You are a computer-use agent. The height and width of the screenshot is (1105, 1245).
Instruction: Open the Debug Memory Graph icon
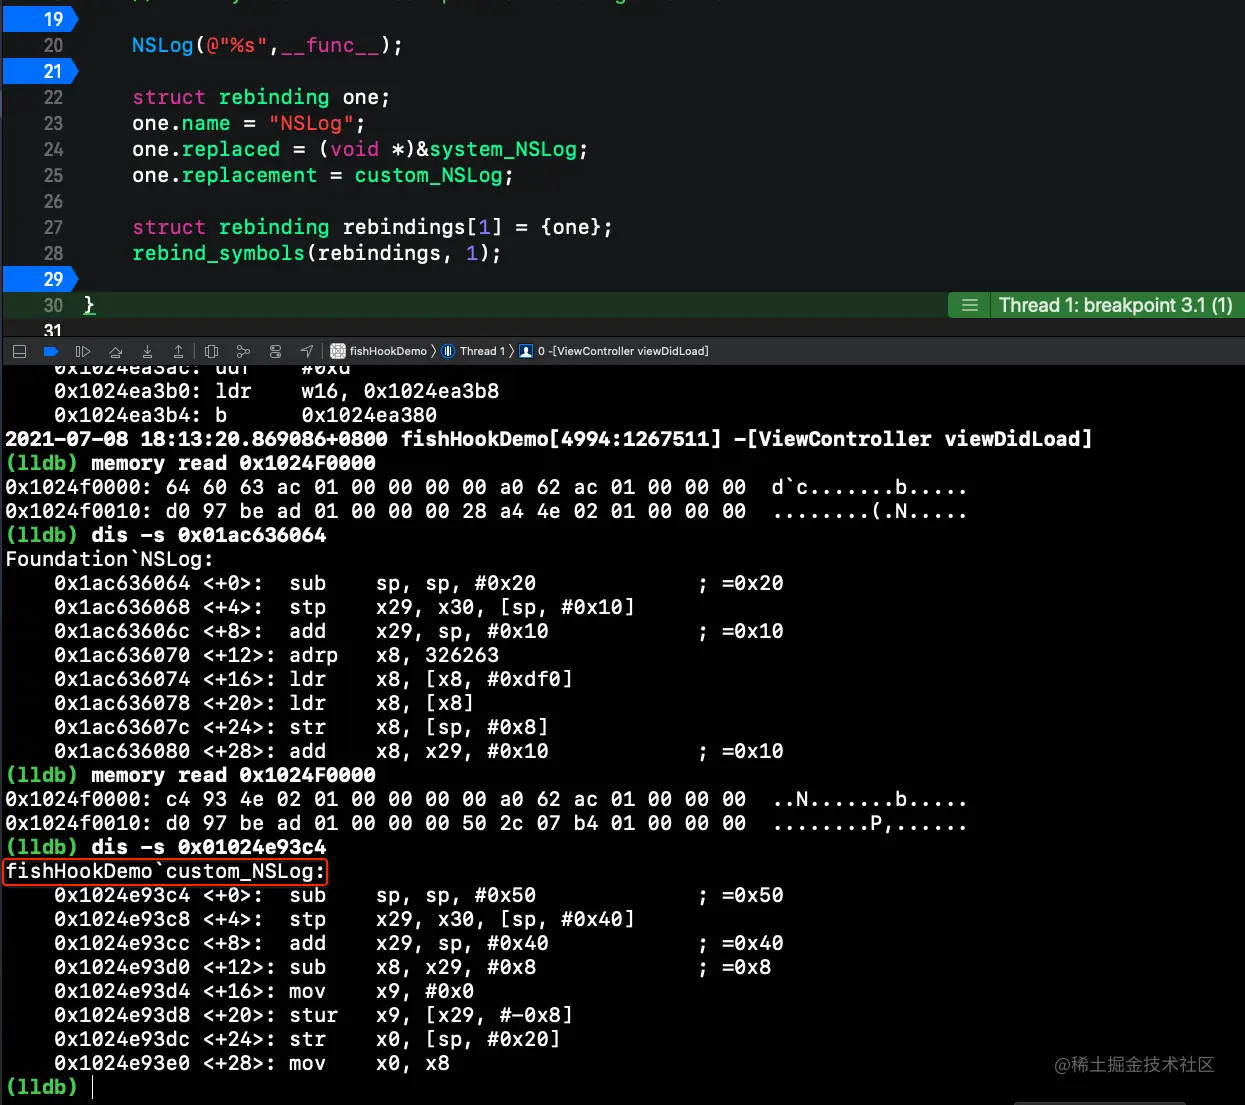[243, 351]
